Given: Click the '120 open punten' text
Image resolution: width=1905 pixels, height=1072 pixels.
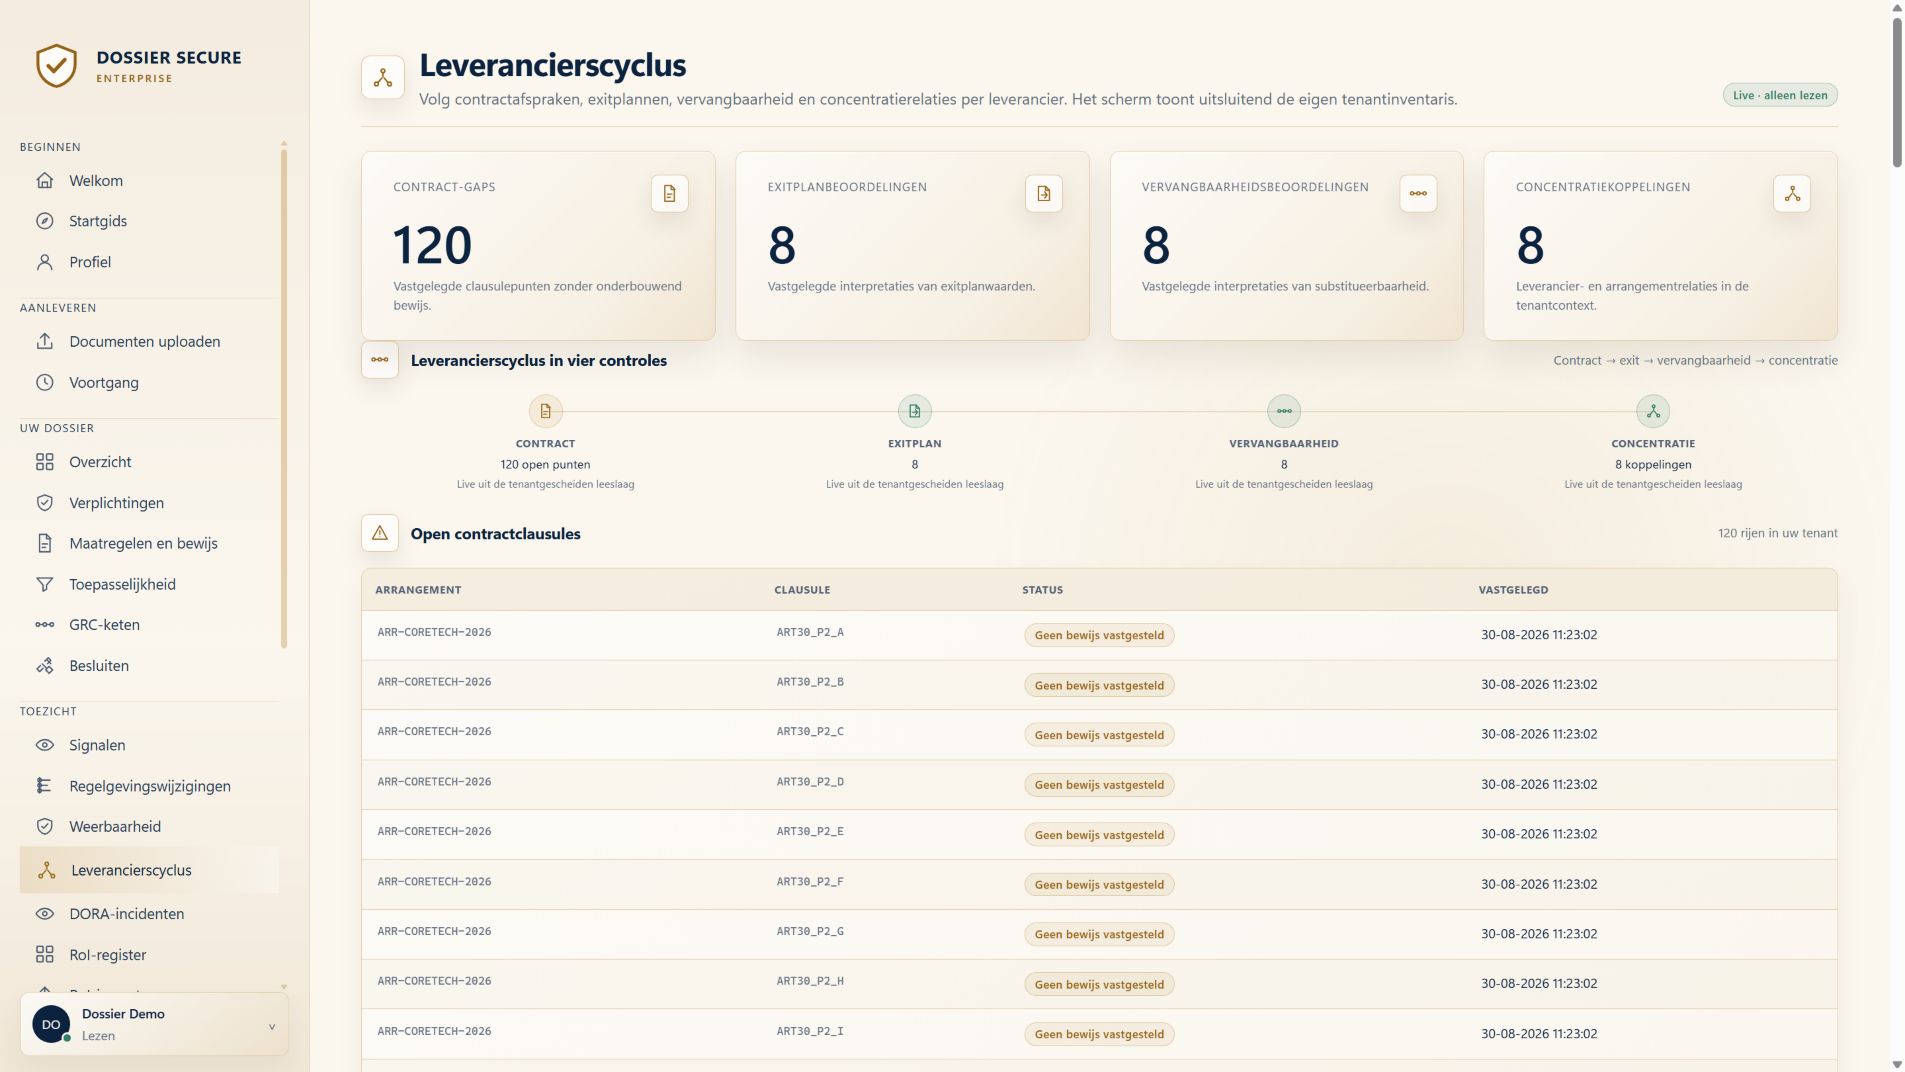Looking at the screenshot, I should 545,465.
